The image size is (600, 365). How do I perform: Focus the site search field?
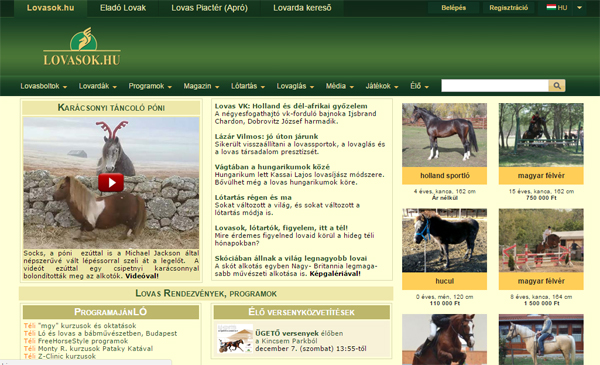(495, 86)
